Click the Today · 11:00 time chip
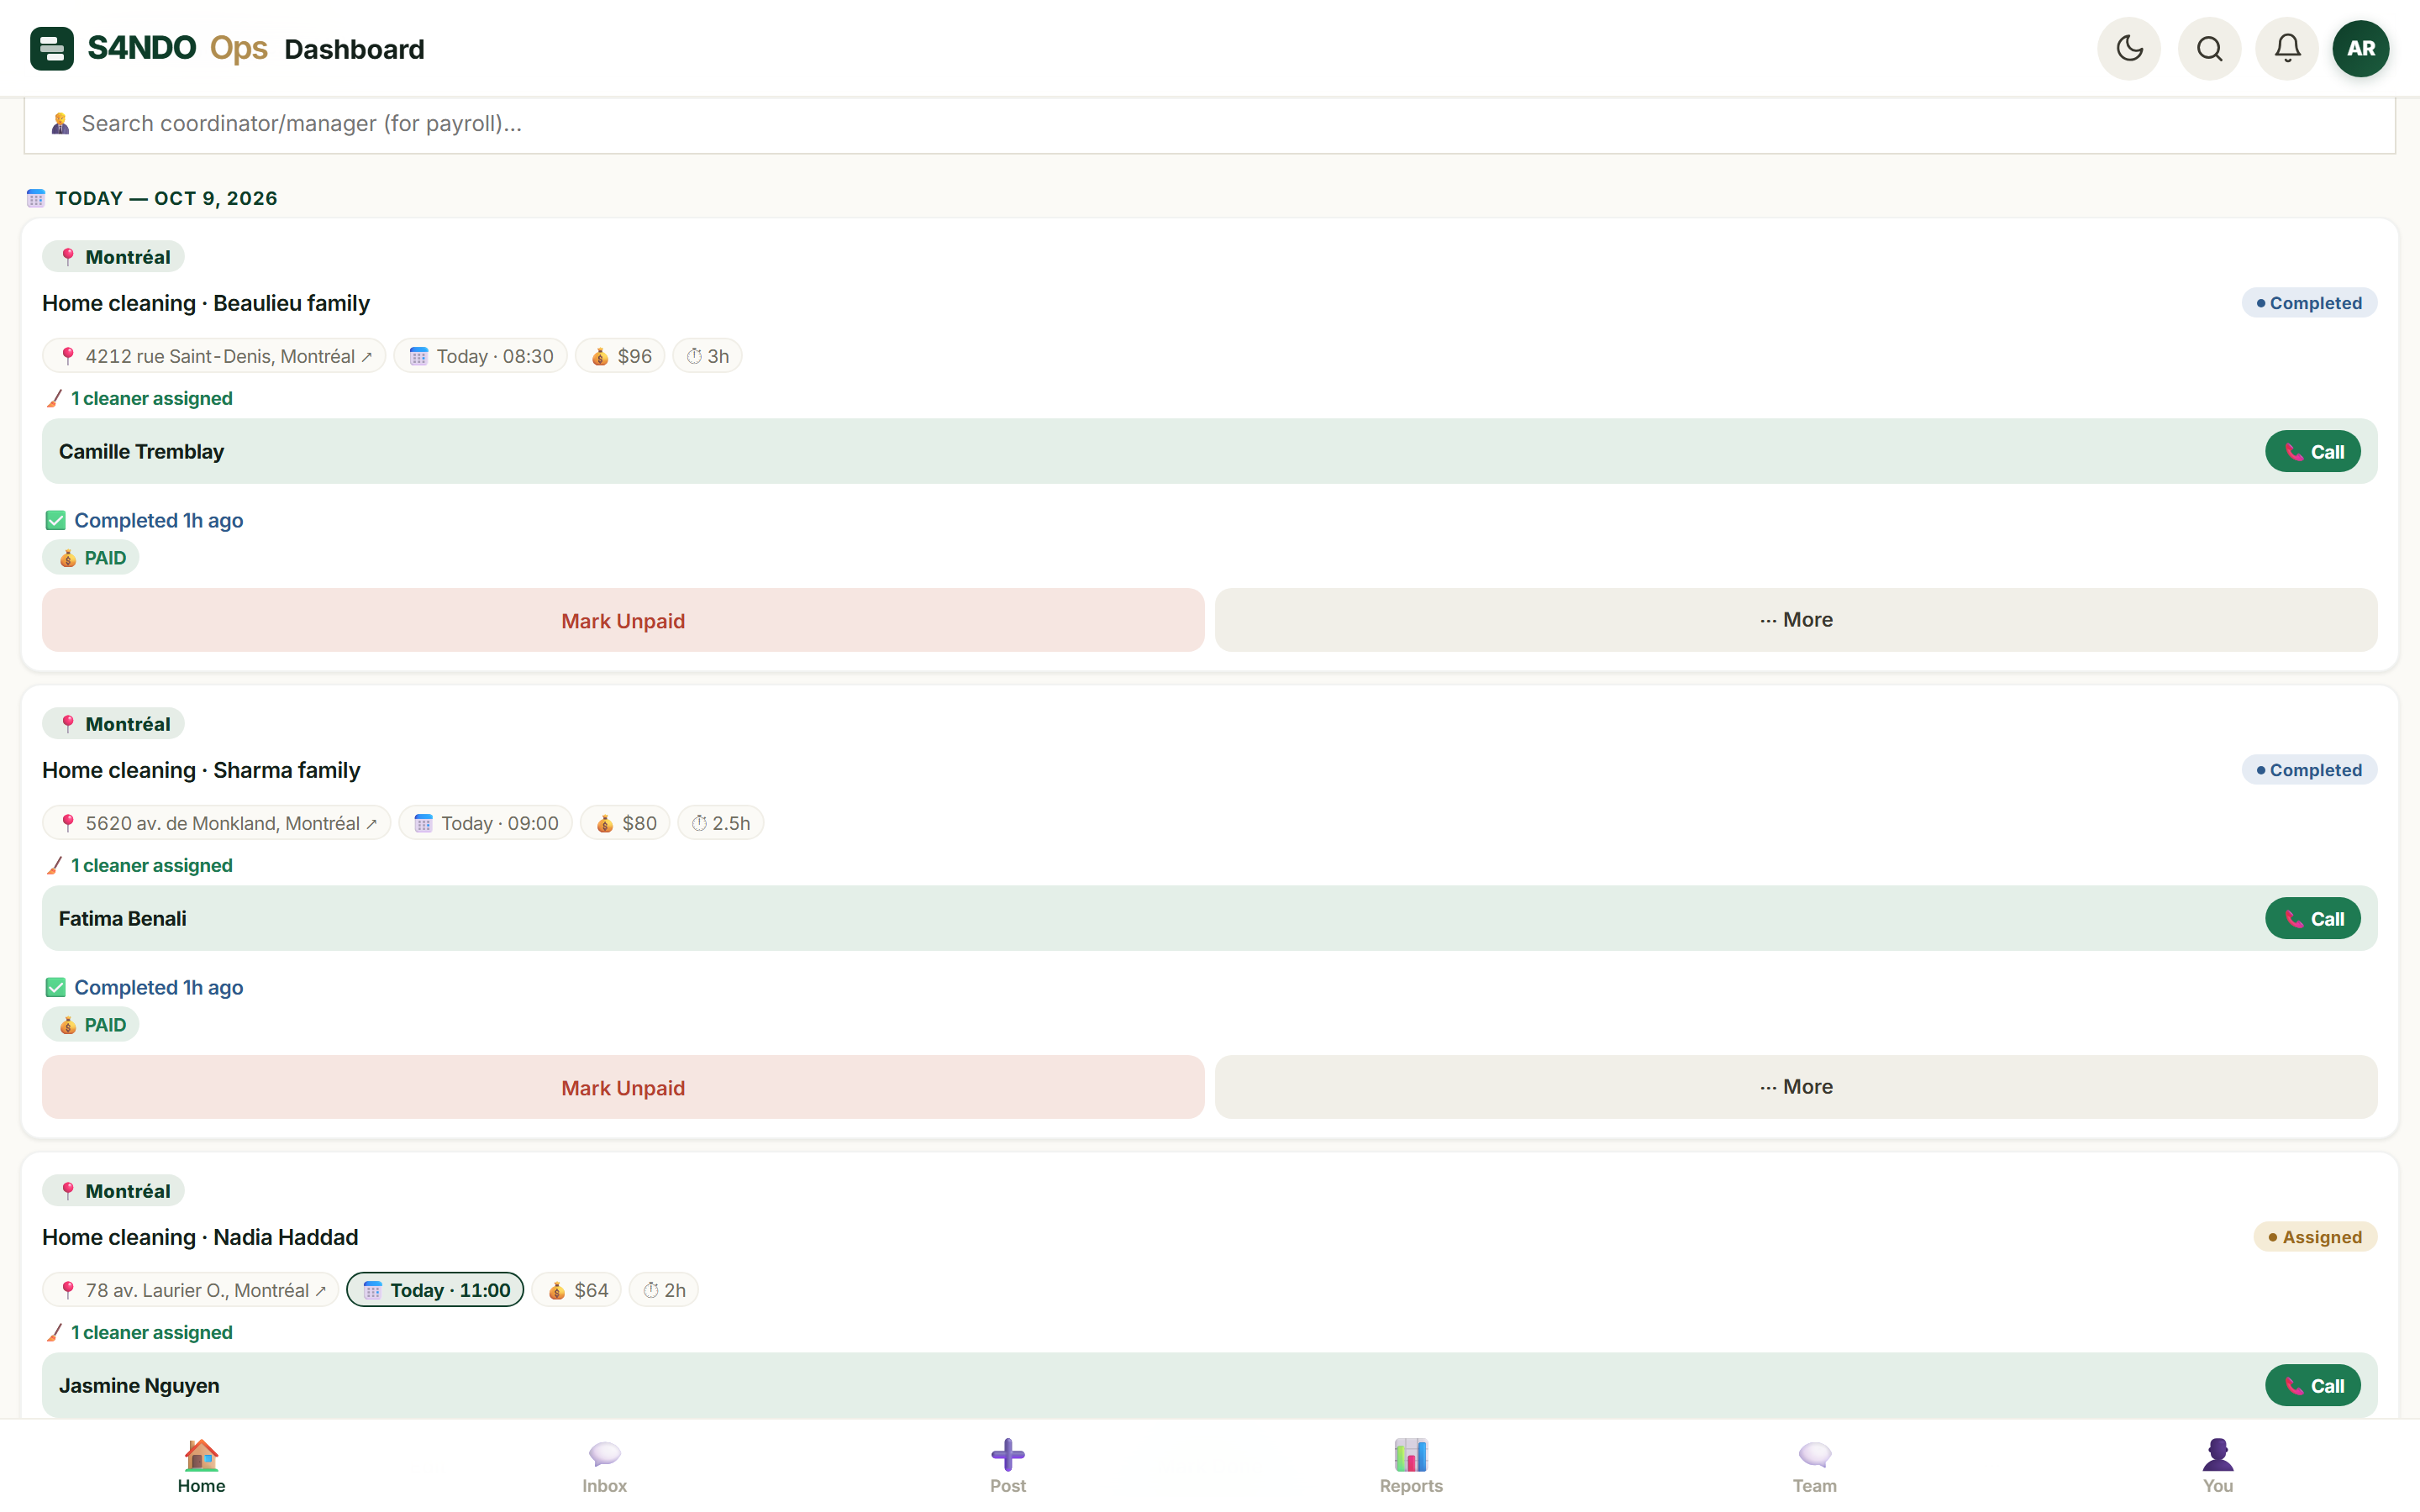 coord(435,1290)
